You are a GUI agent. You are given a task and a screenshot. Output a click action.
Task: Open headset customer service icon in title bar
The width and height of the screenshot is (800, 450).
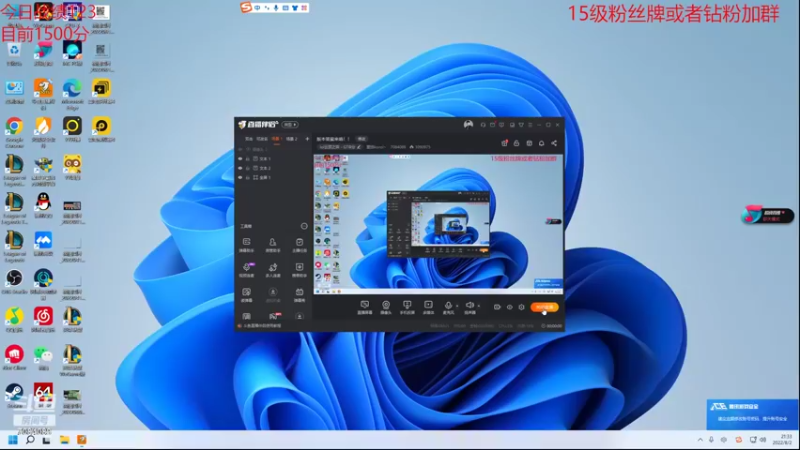483,124
